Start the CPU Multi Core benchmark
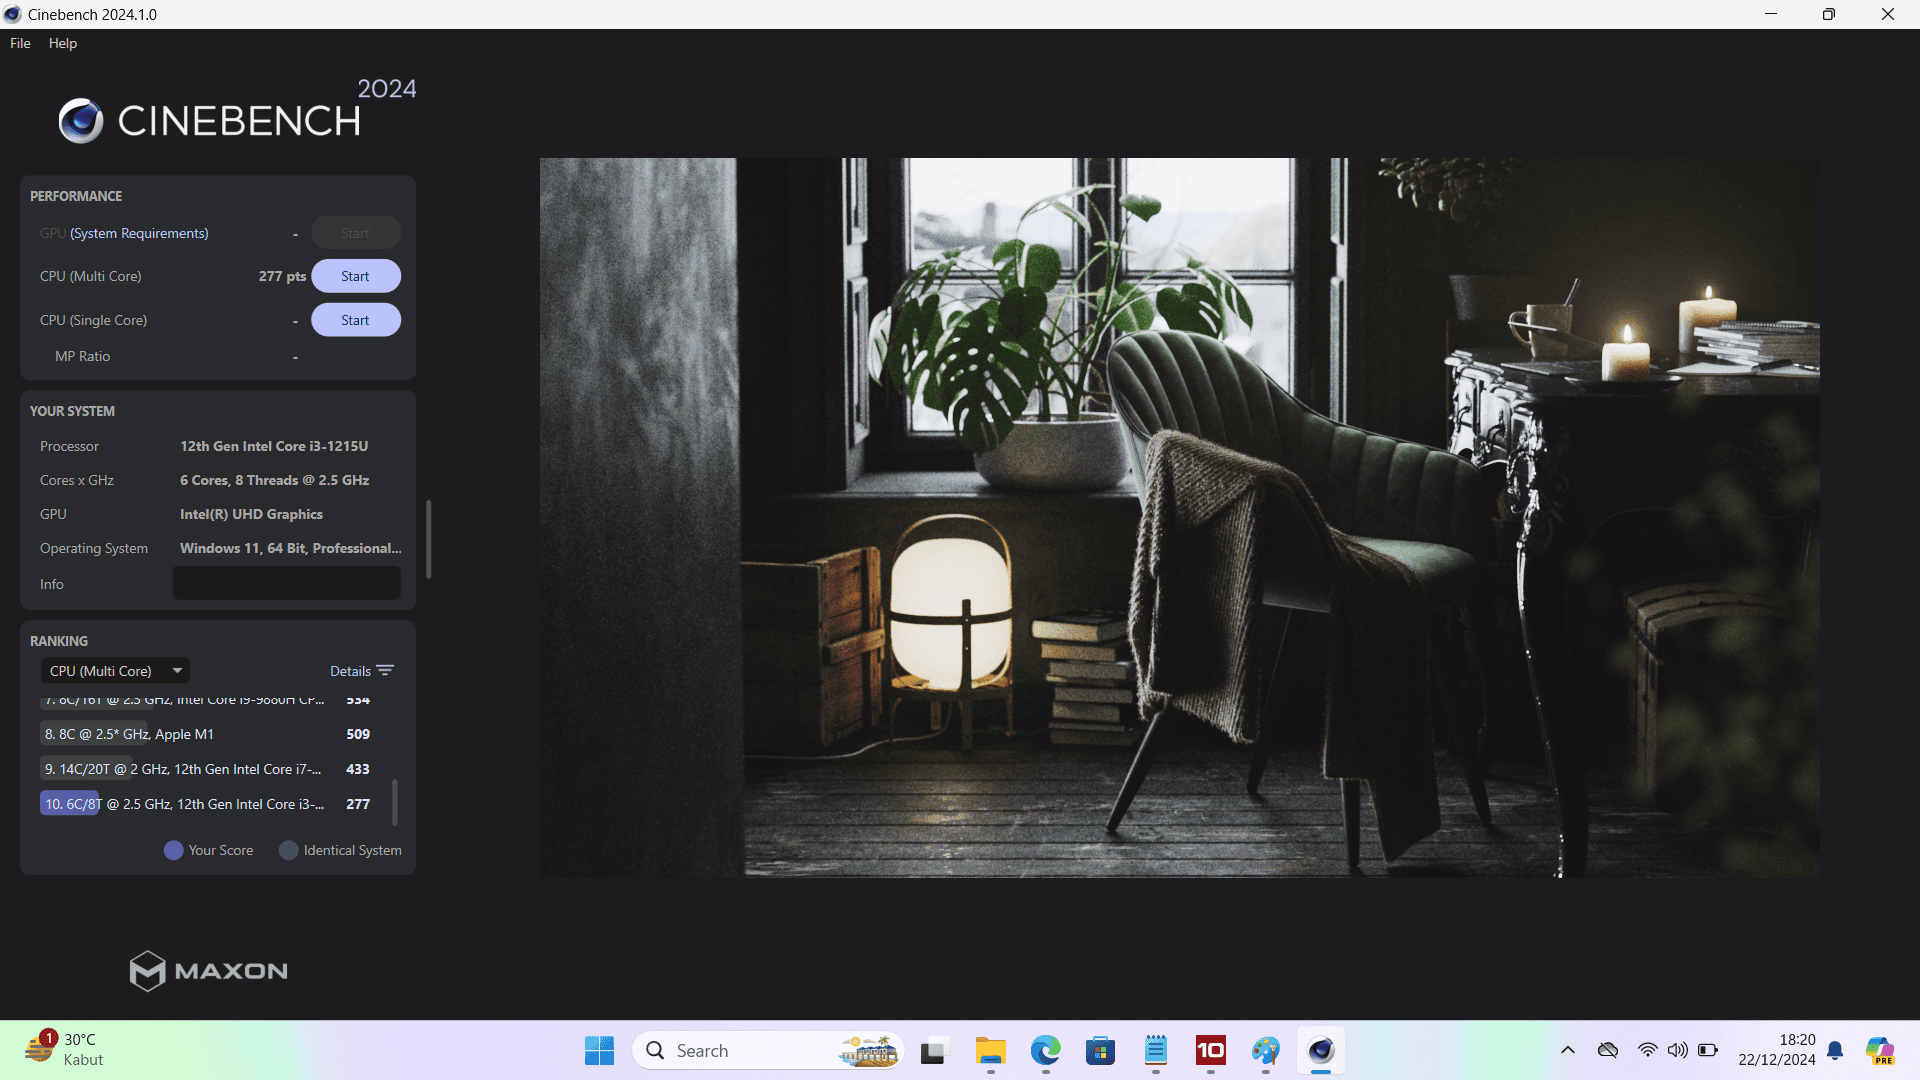This screenshot has height=1080, width=1920. (x=355, y=276)
